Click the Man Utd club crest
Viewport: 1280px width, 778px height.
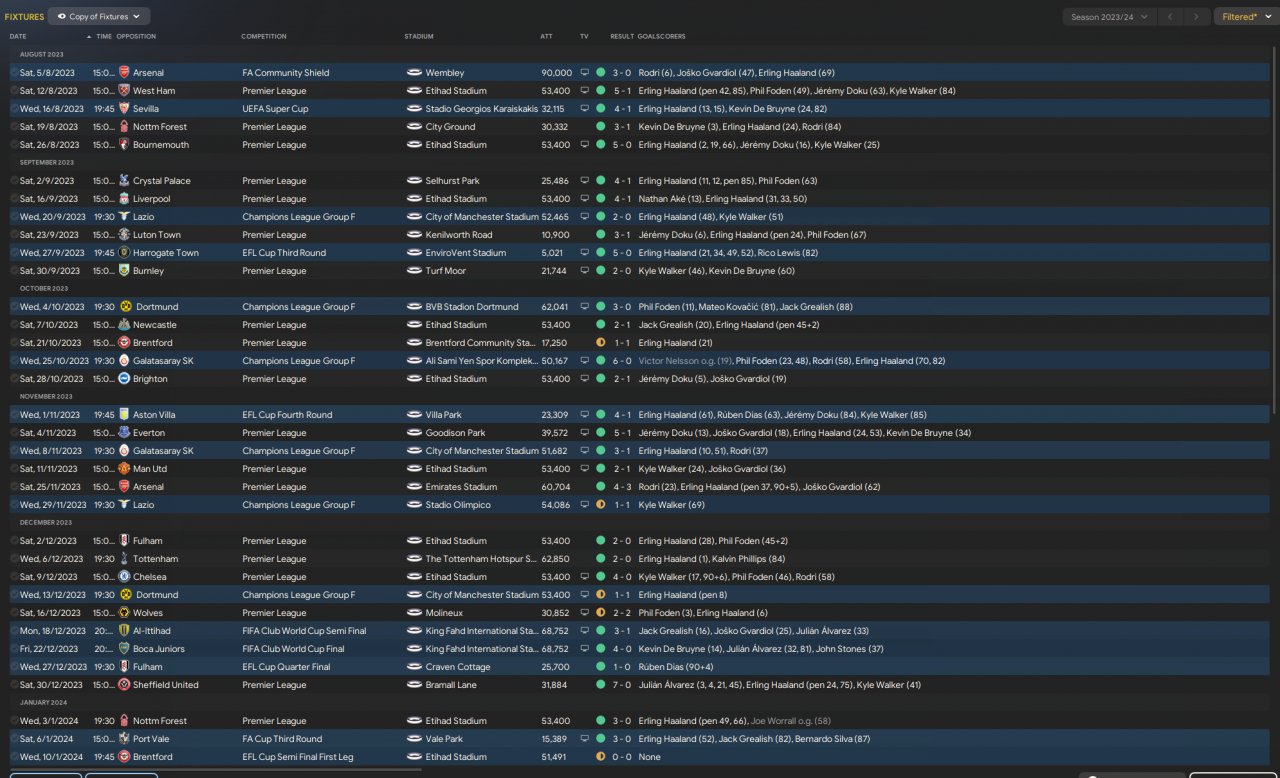click(x=124, y=469)
